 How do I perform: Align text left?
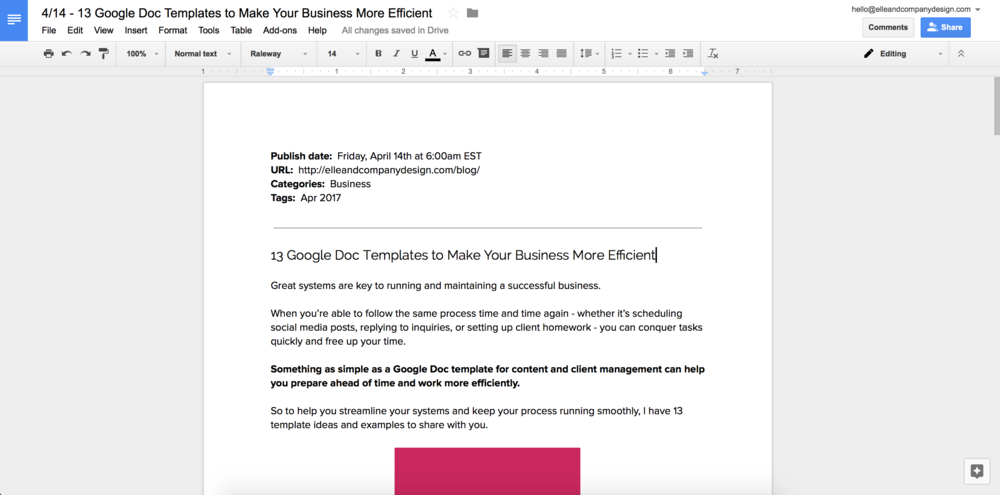pyautogui.click(x=507, y=54)
